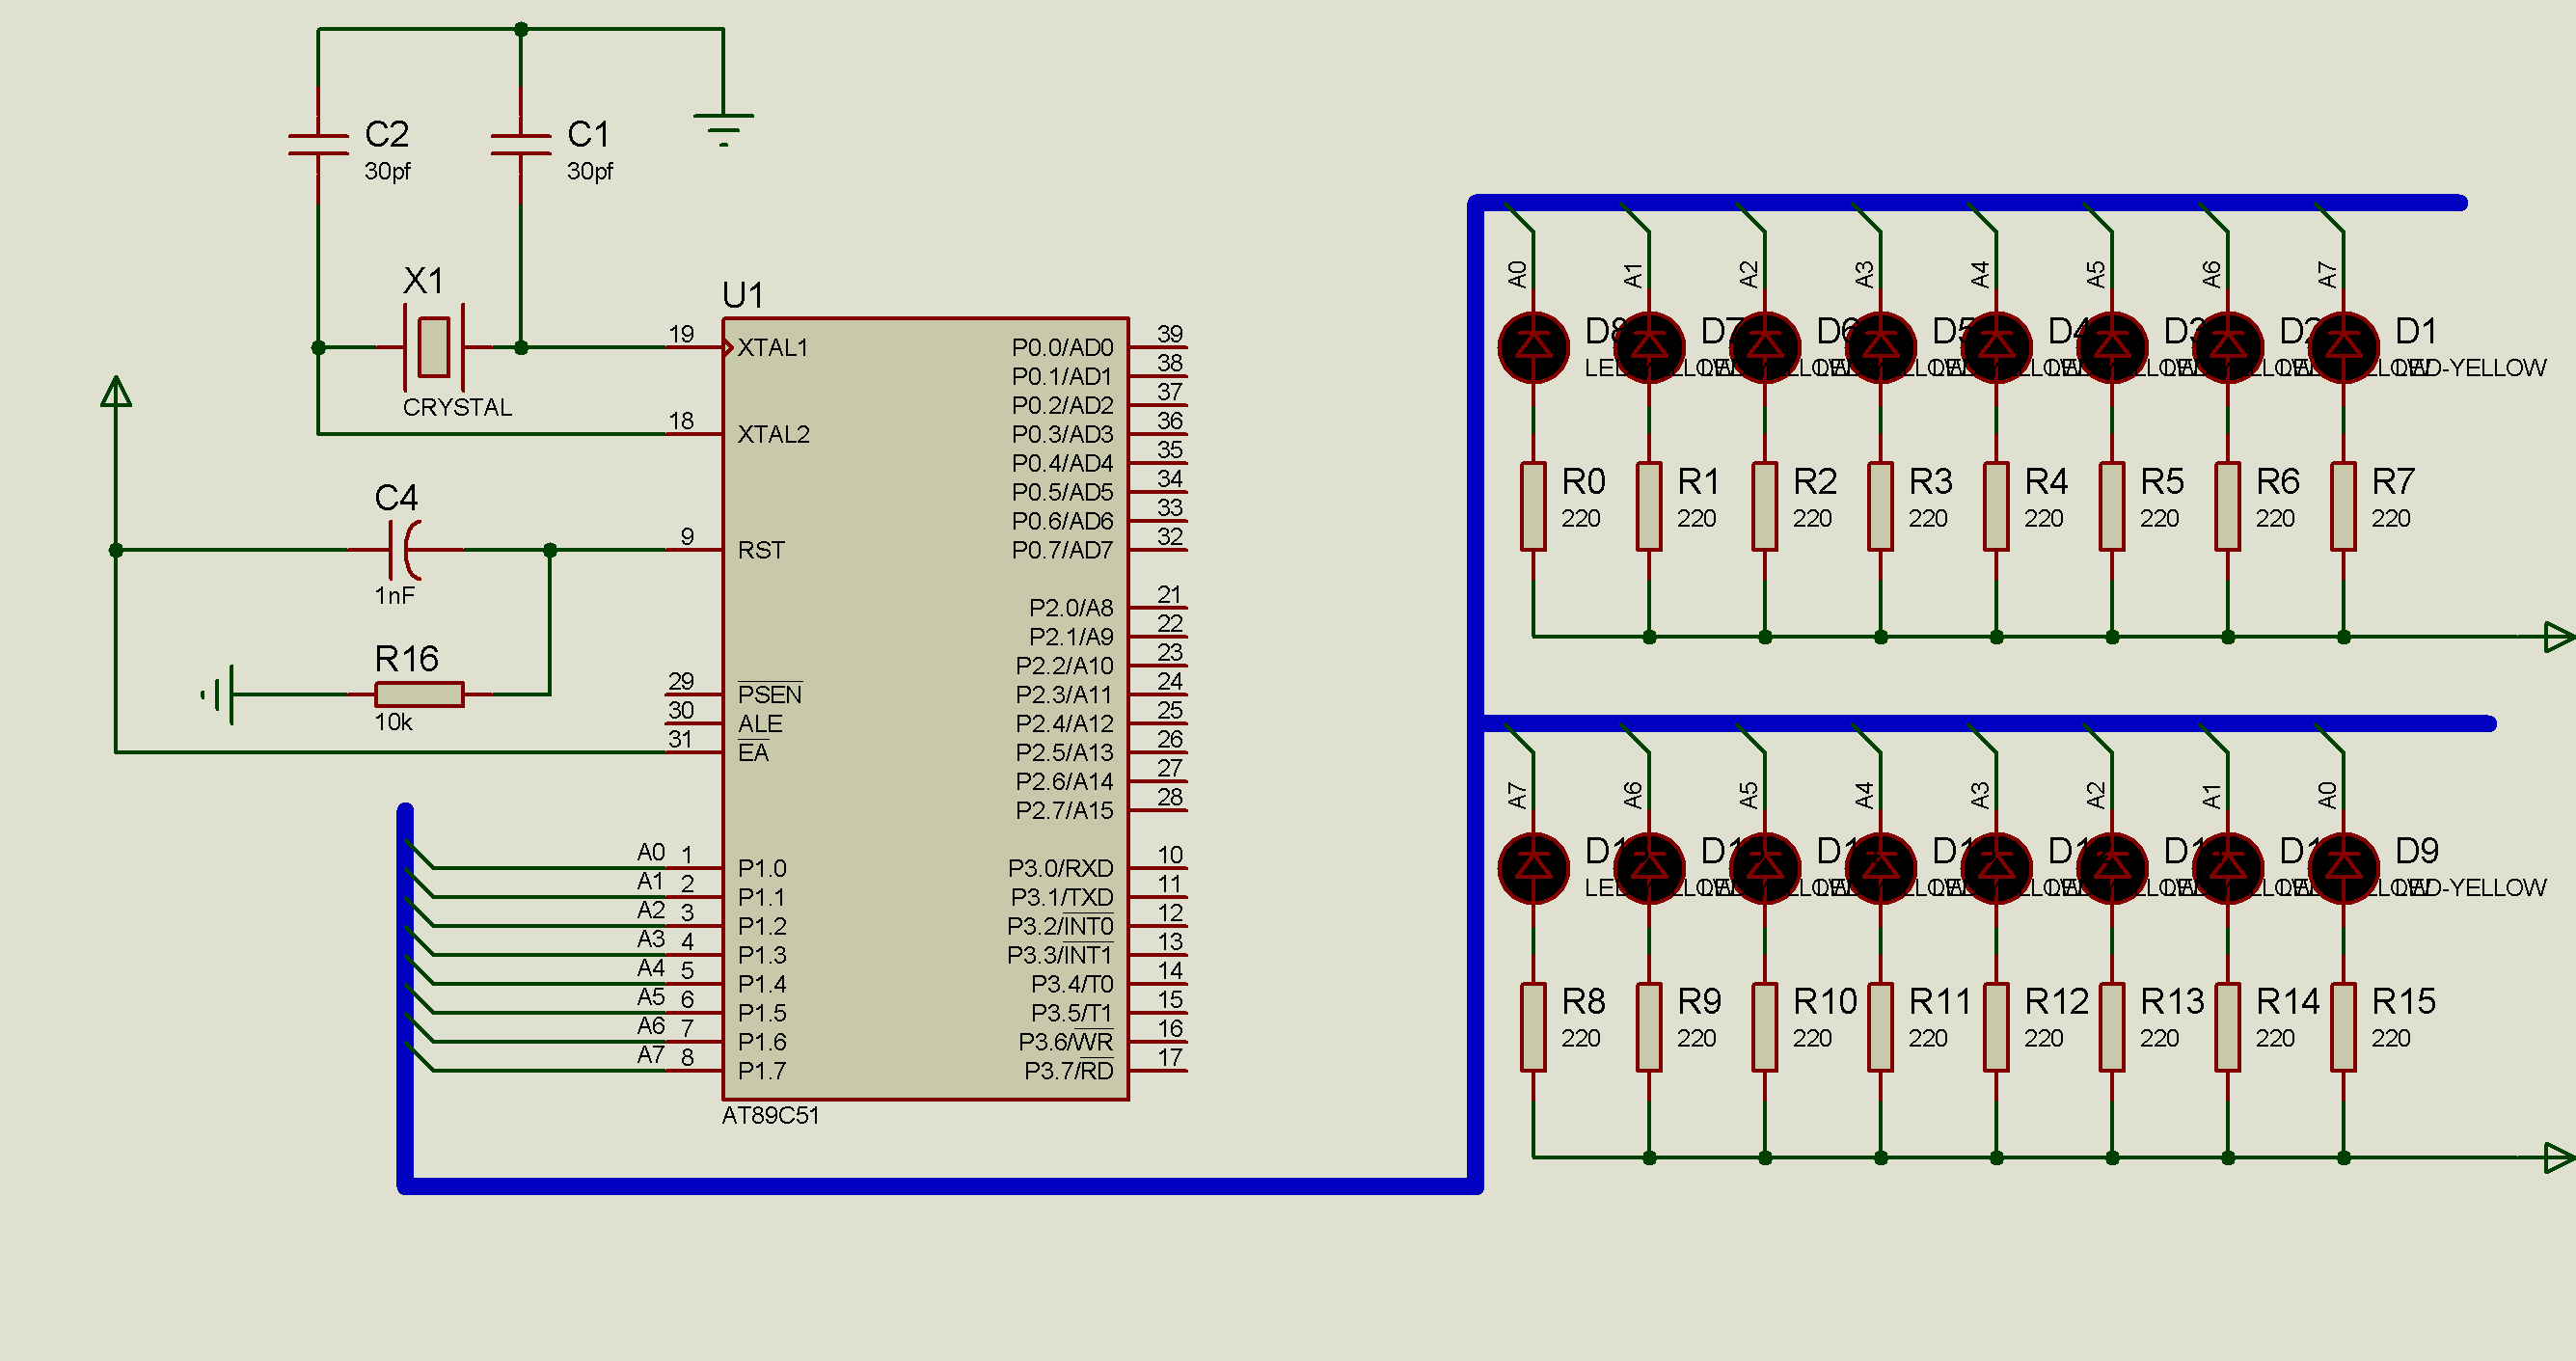Click the P0.0/AD0 pin 39
This screenshot has width=2576, height=1361.
click(1159, 347)
